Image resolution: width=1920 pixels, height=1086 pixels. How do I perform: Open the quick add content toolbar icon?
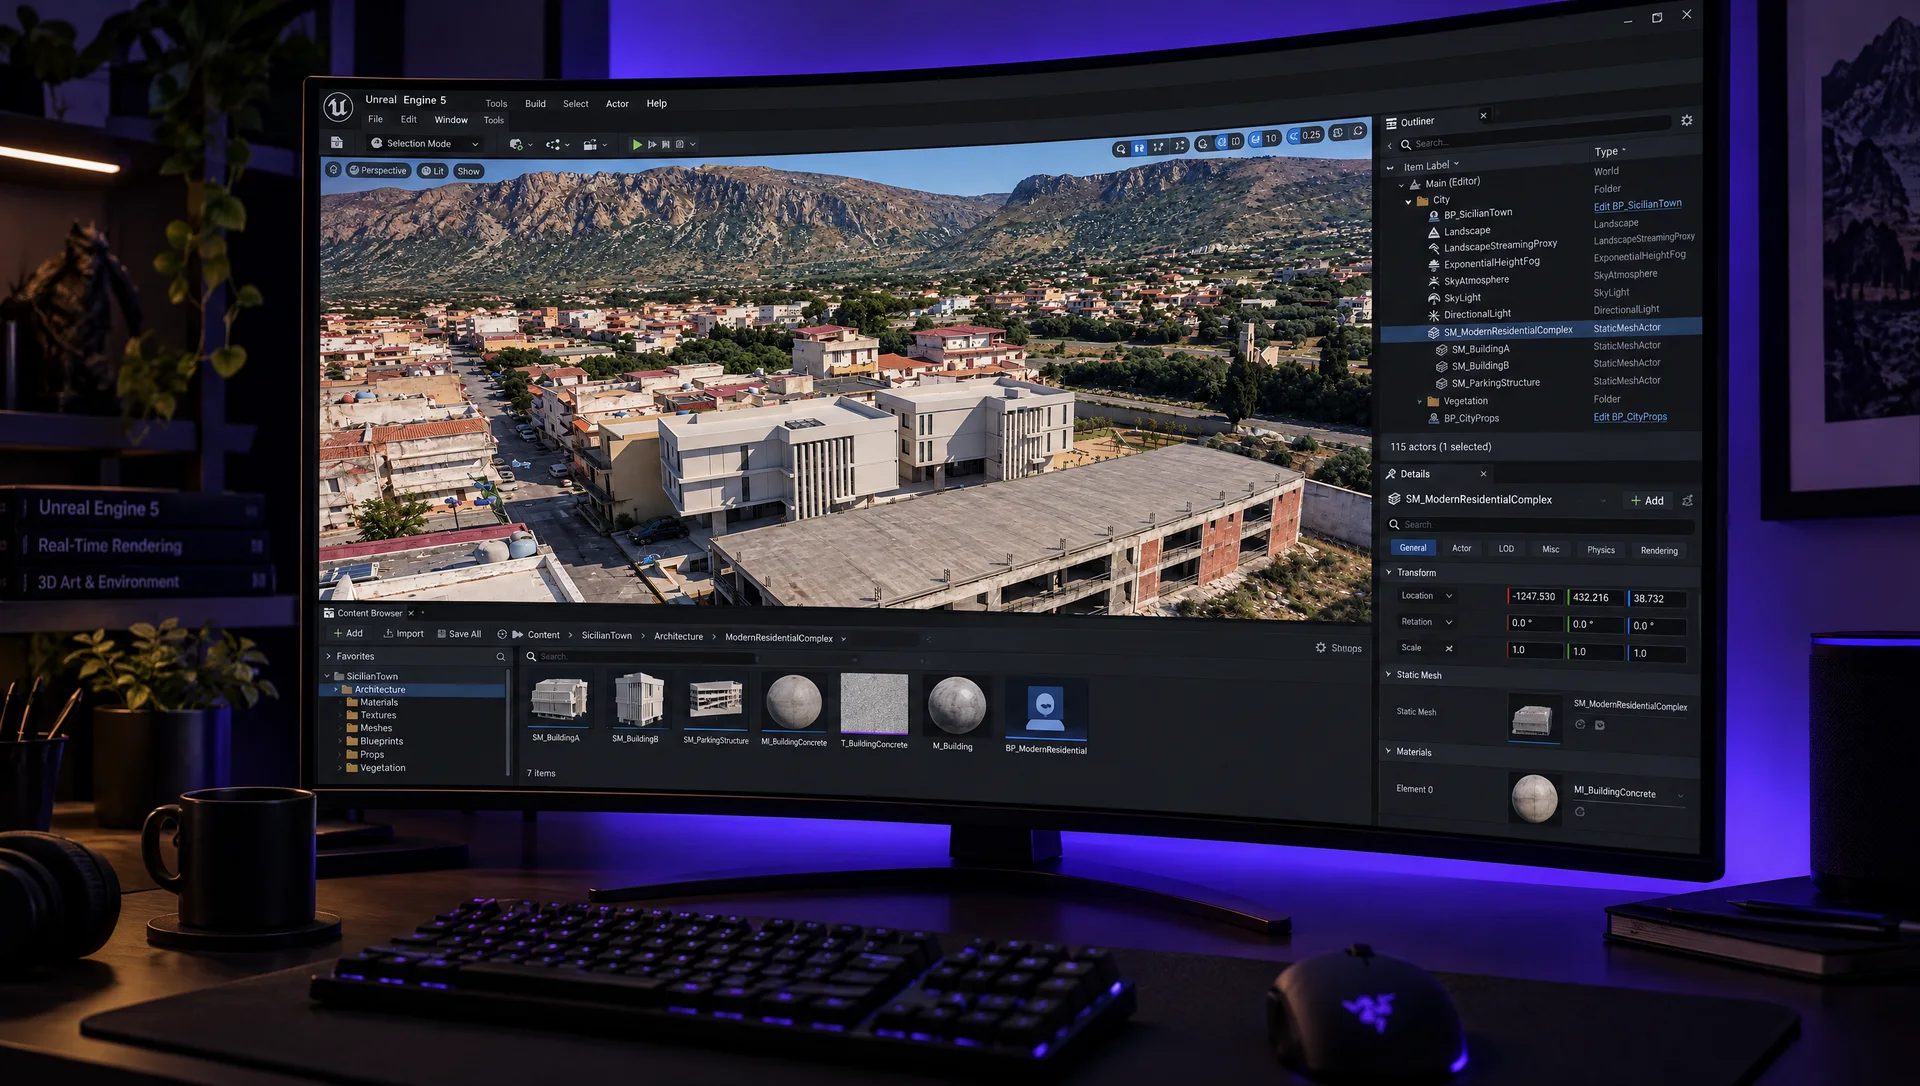(x=516, y=144)
